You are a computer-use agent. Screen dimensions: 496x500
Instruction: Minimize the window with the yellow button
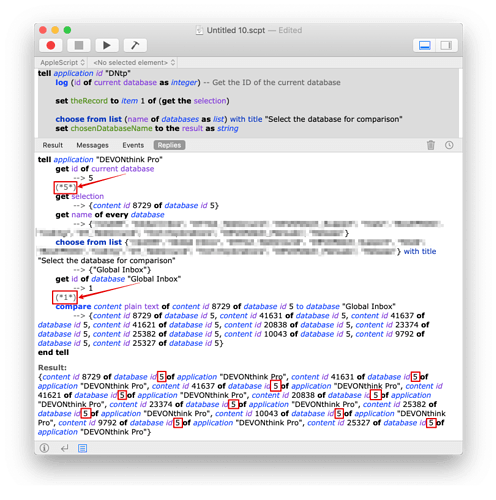[x=55, y=30]
